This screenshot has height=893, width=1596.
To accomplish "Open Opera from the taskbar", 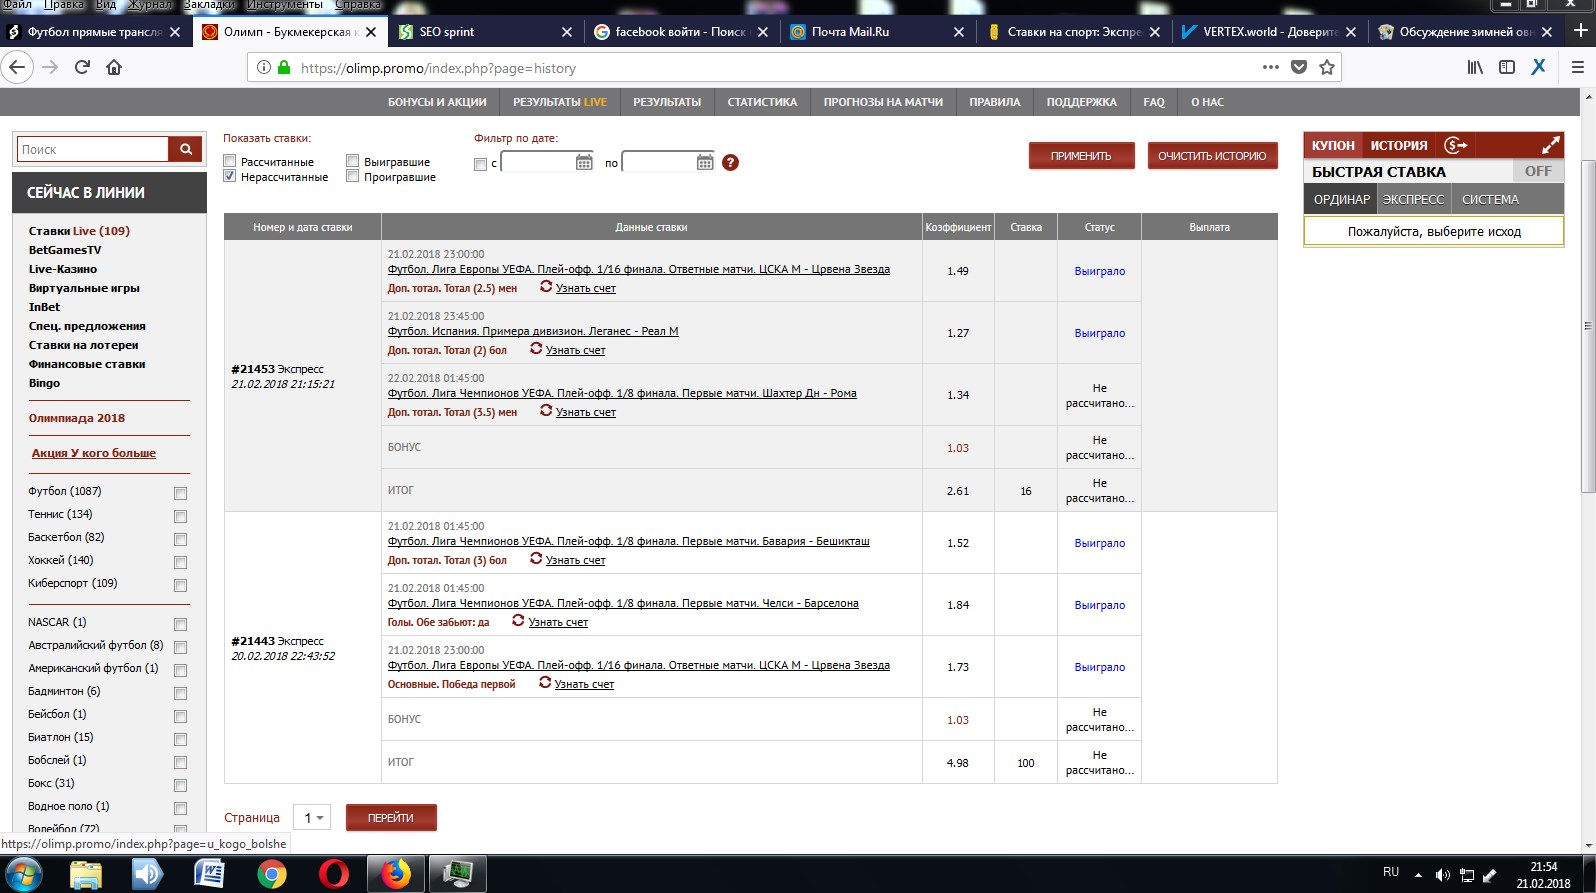I will (x=333, y=874).
